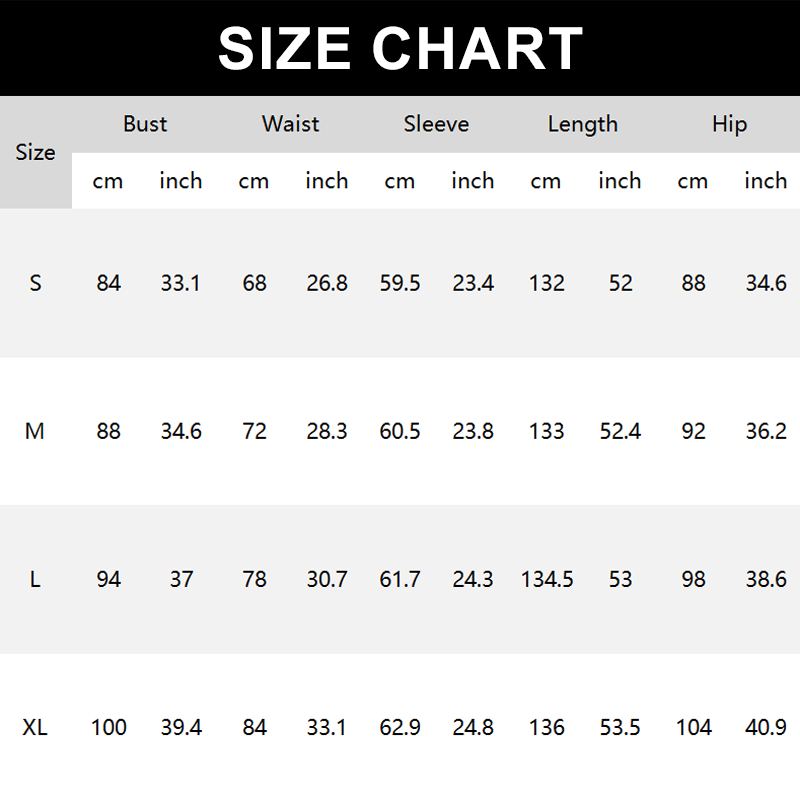This screenshot has height=800, width=800.
Task: Click the SIZE CHART title banner
Action: 400,48
